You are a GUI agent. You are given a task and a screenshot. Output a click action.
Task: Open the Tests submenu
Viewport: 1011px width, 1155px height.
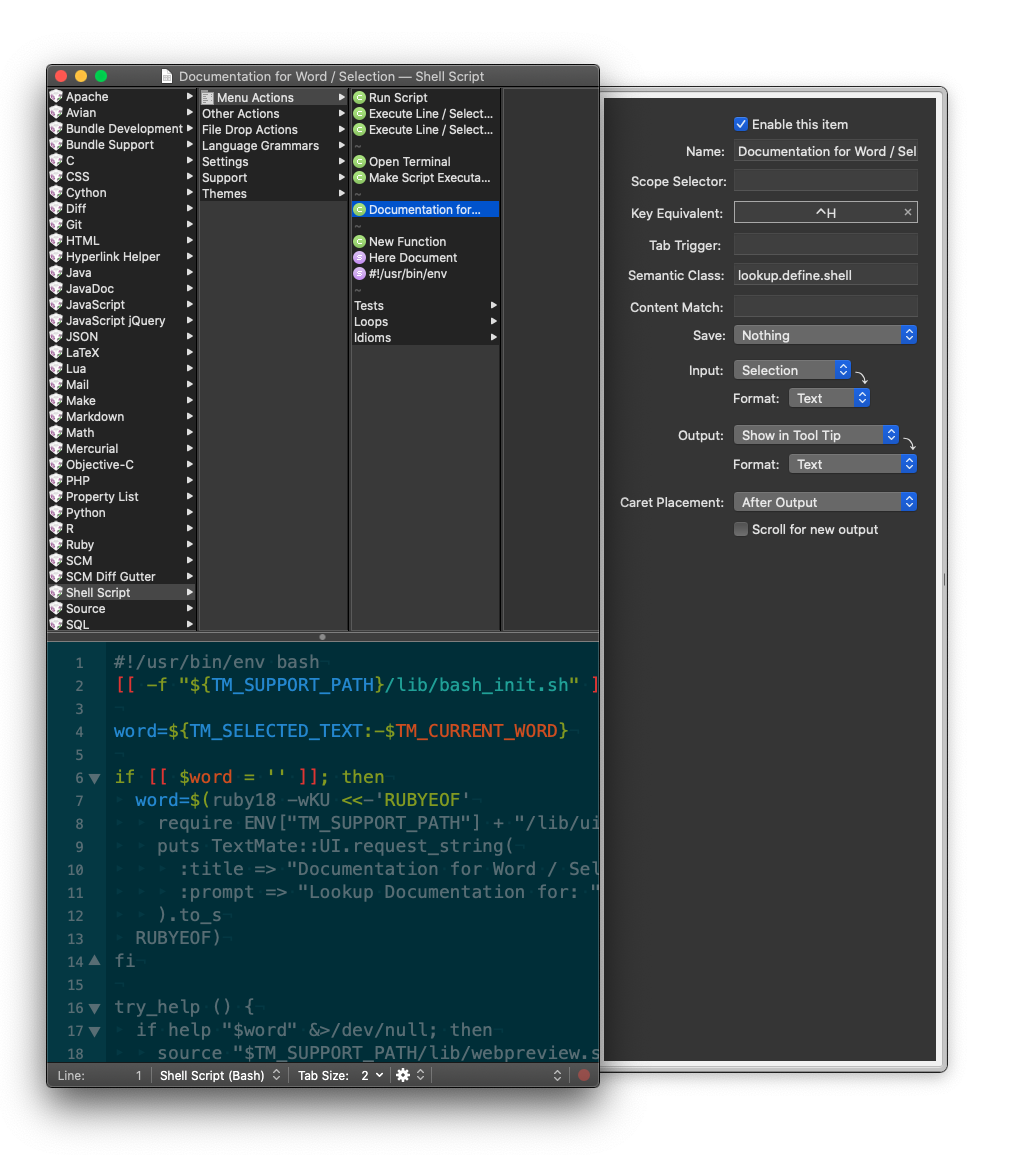click(x=426, y=306)
